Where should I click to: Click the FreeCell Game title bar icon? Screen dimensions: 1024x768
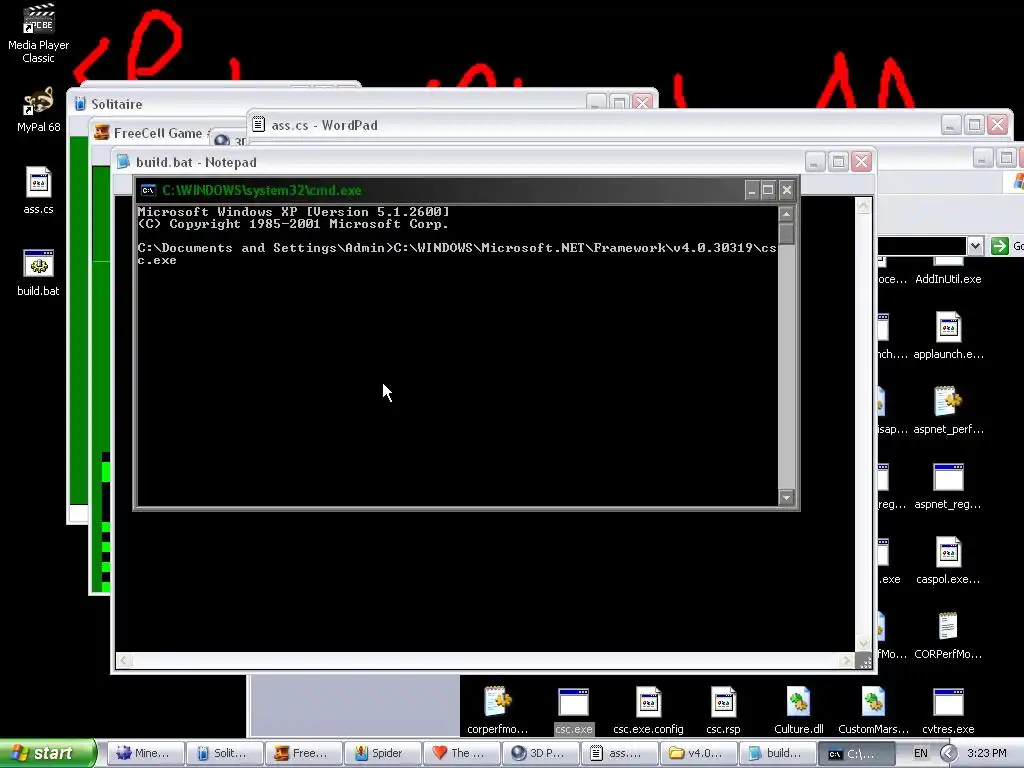101,133
